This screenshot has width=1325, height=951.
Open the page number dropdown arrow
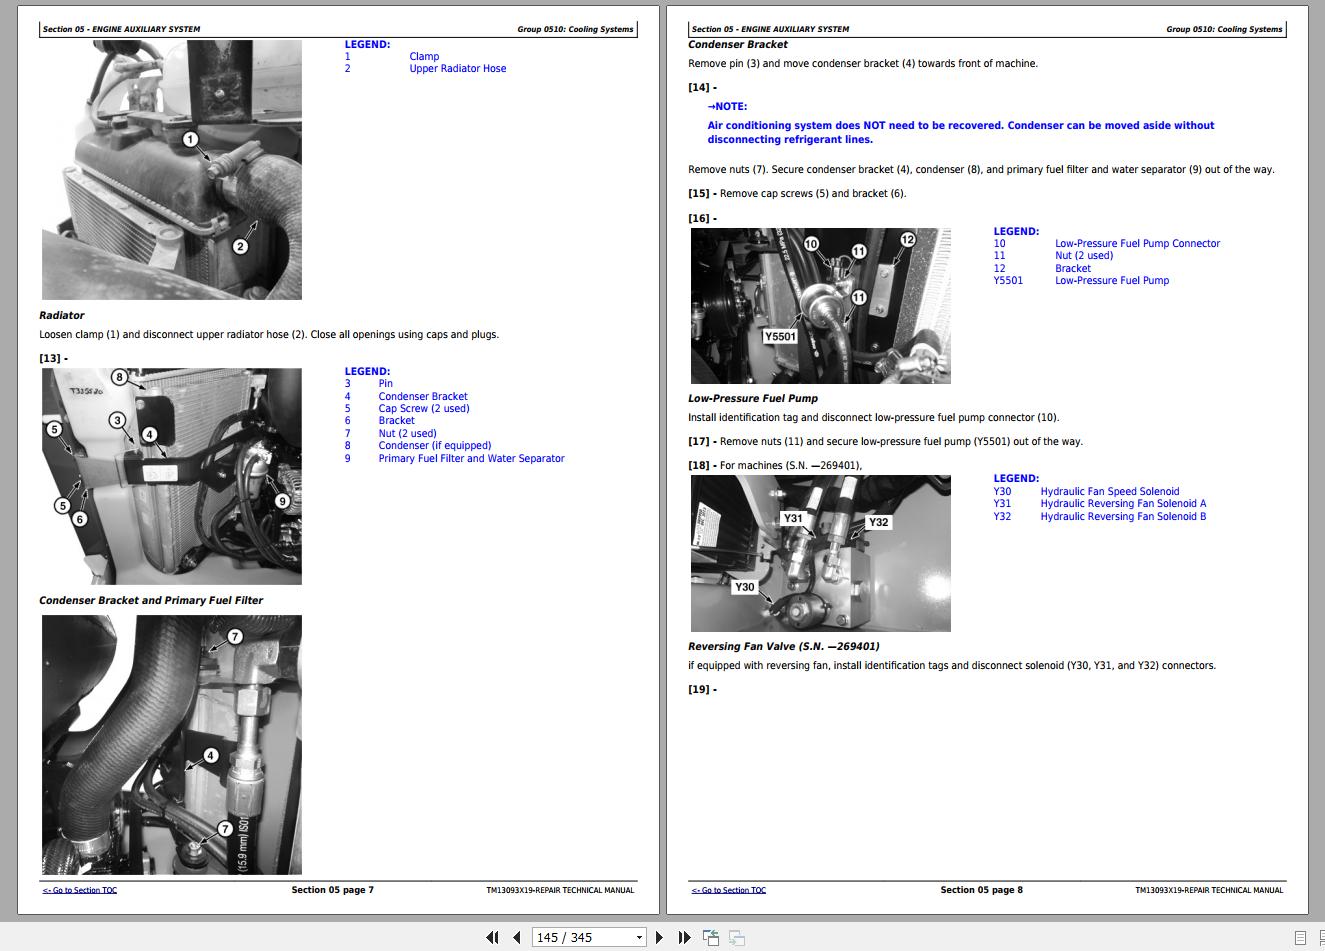(x=639, y=938)
